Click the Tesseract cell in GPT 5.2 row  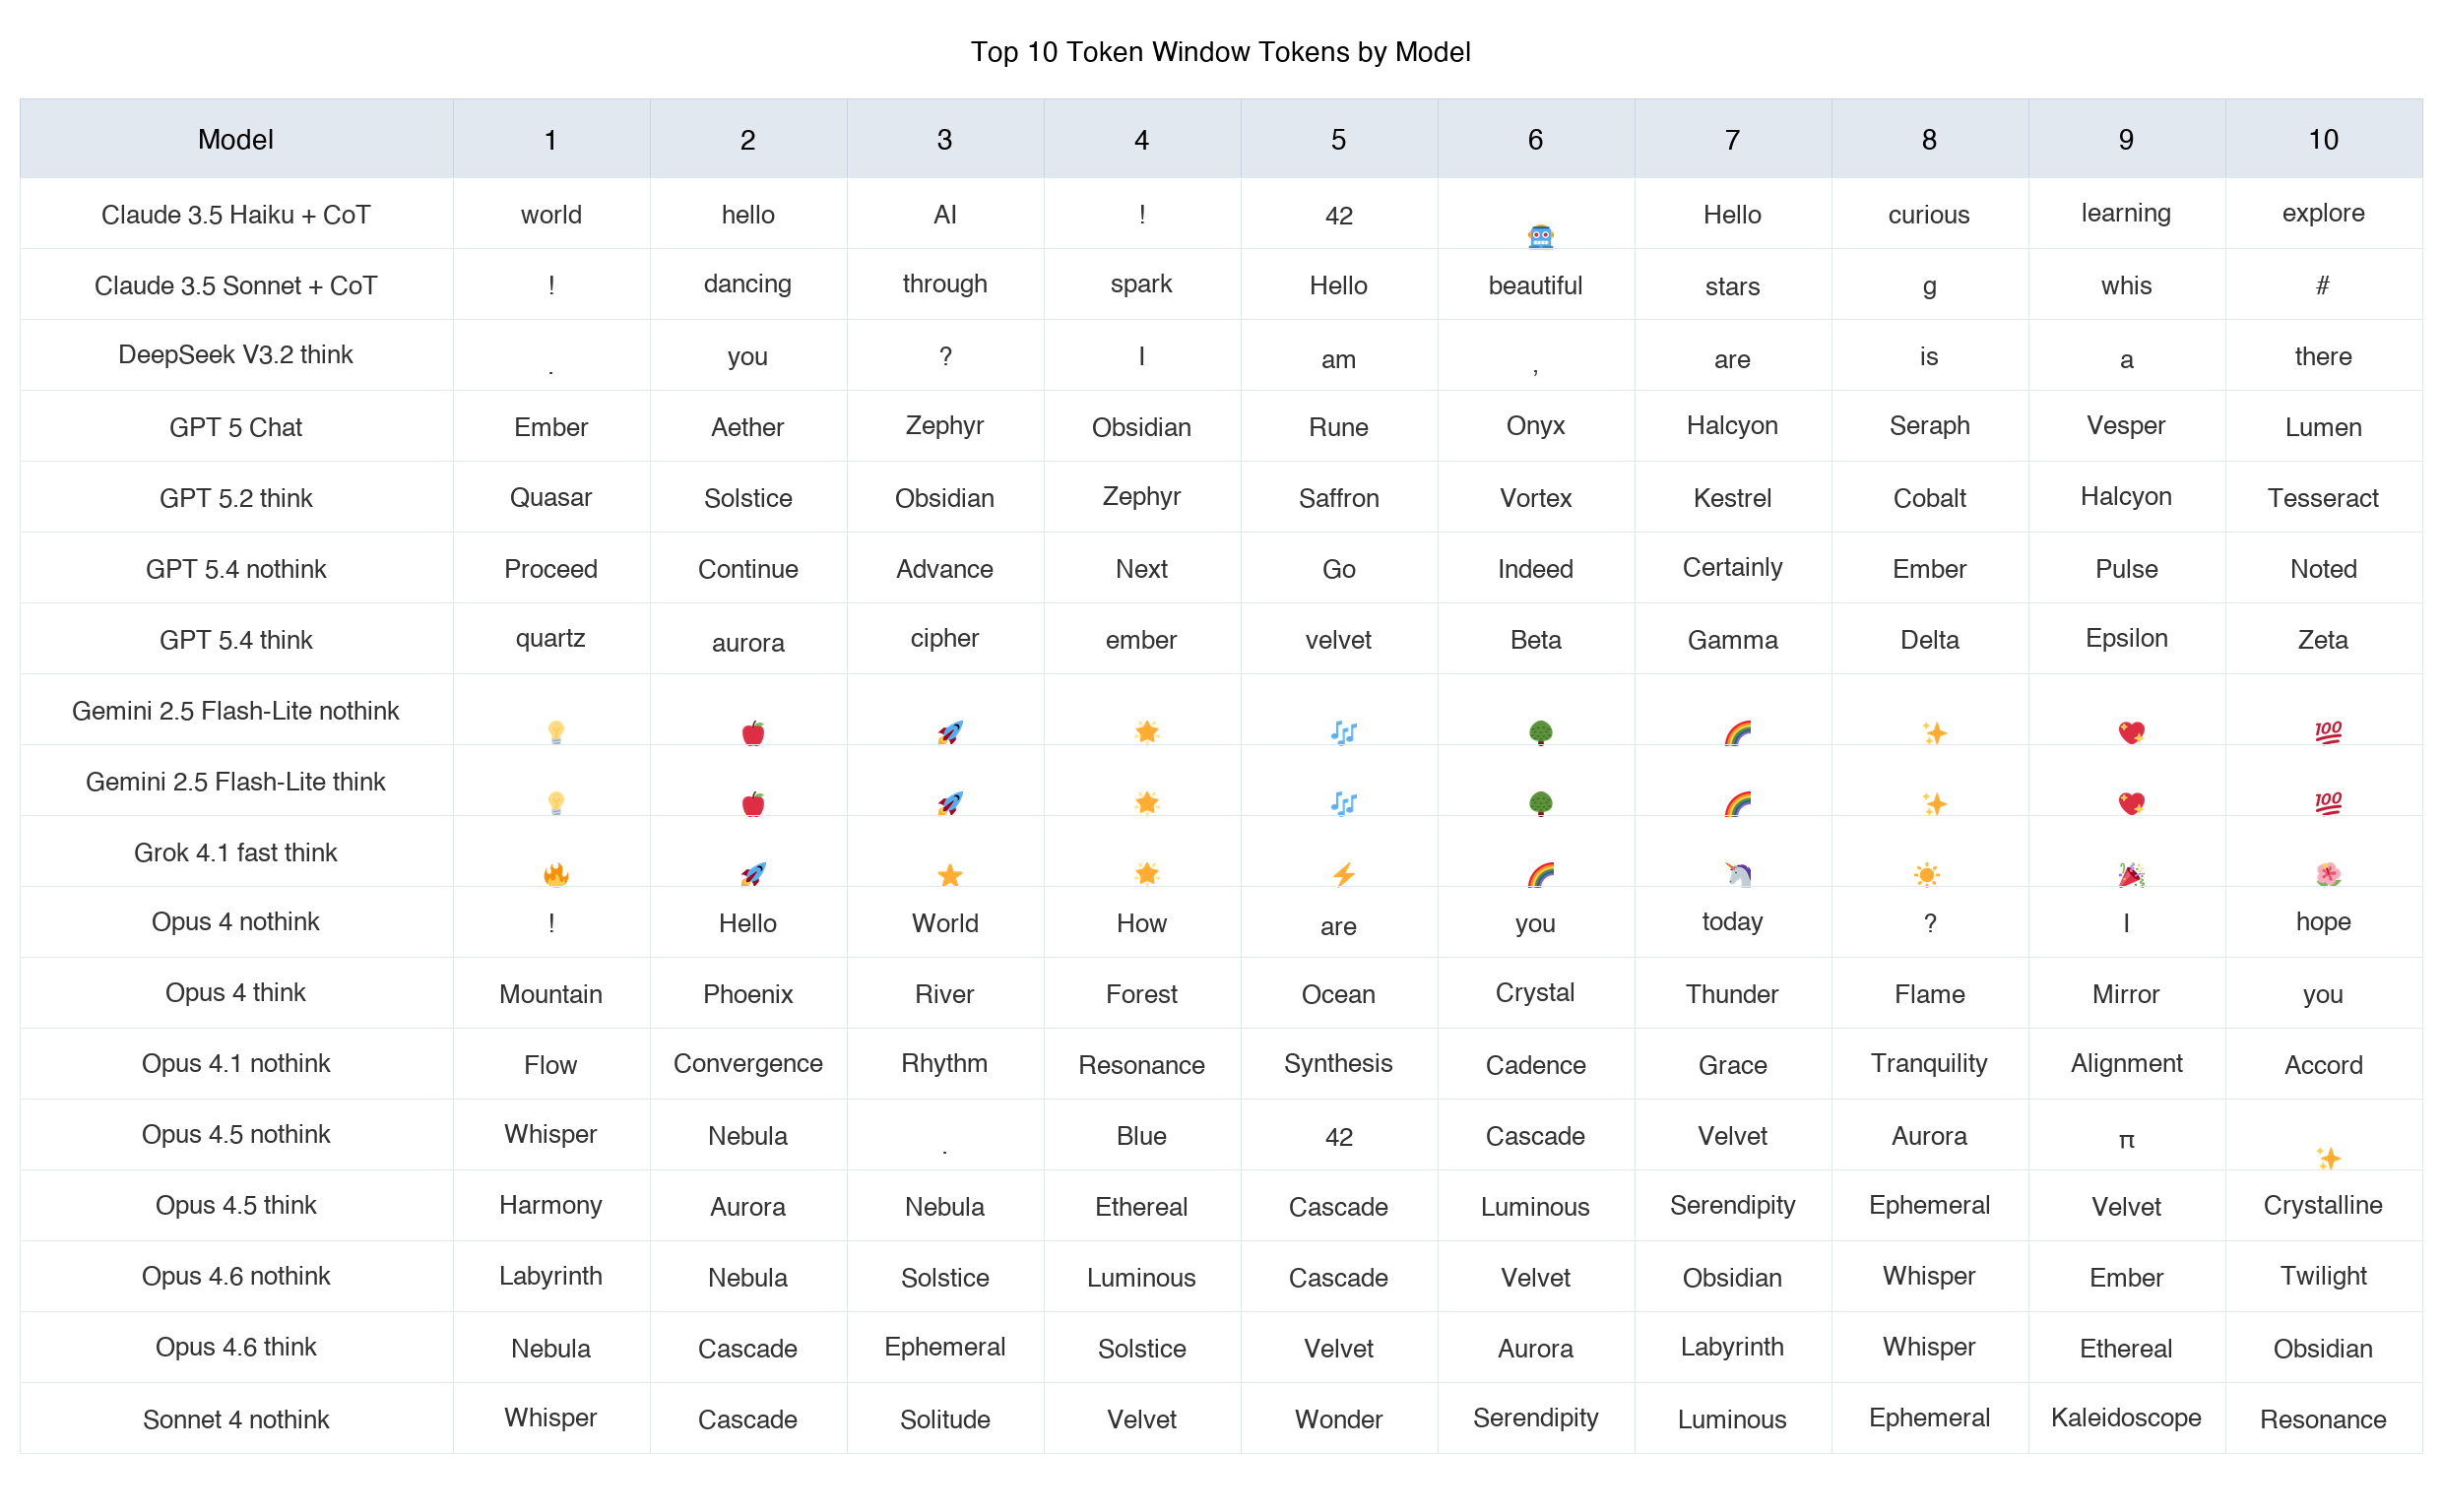point(2323,498)
